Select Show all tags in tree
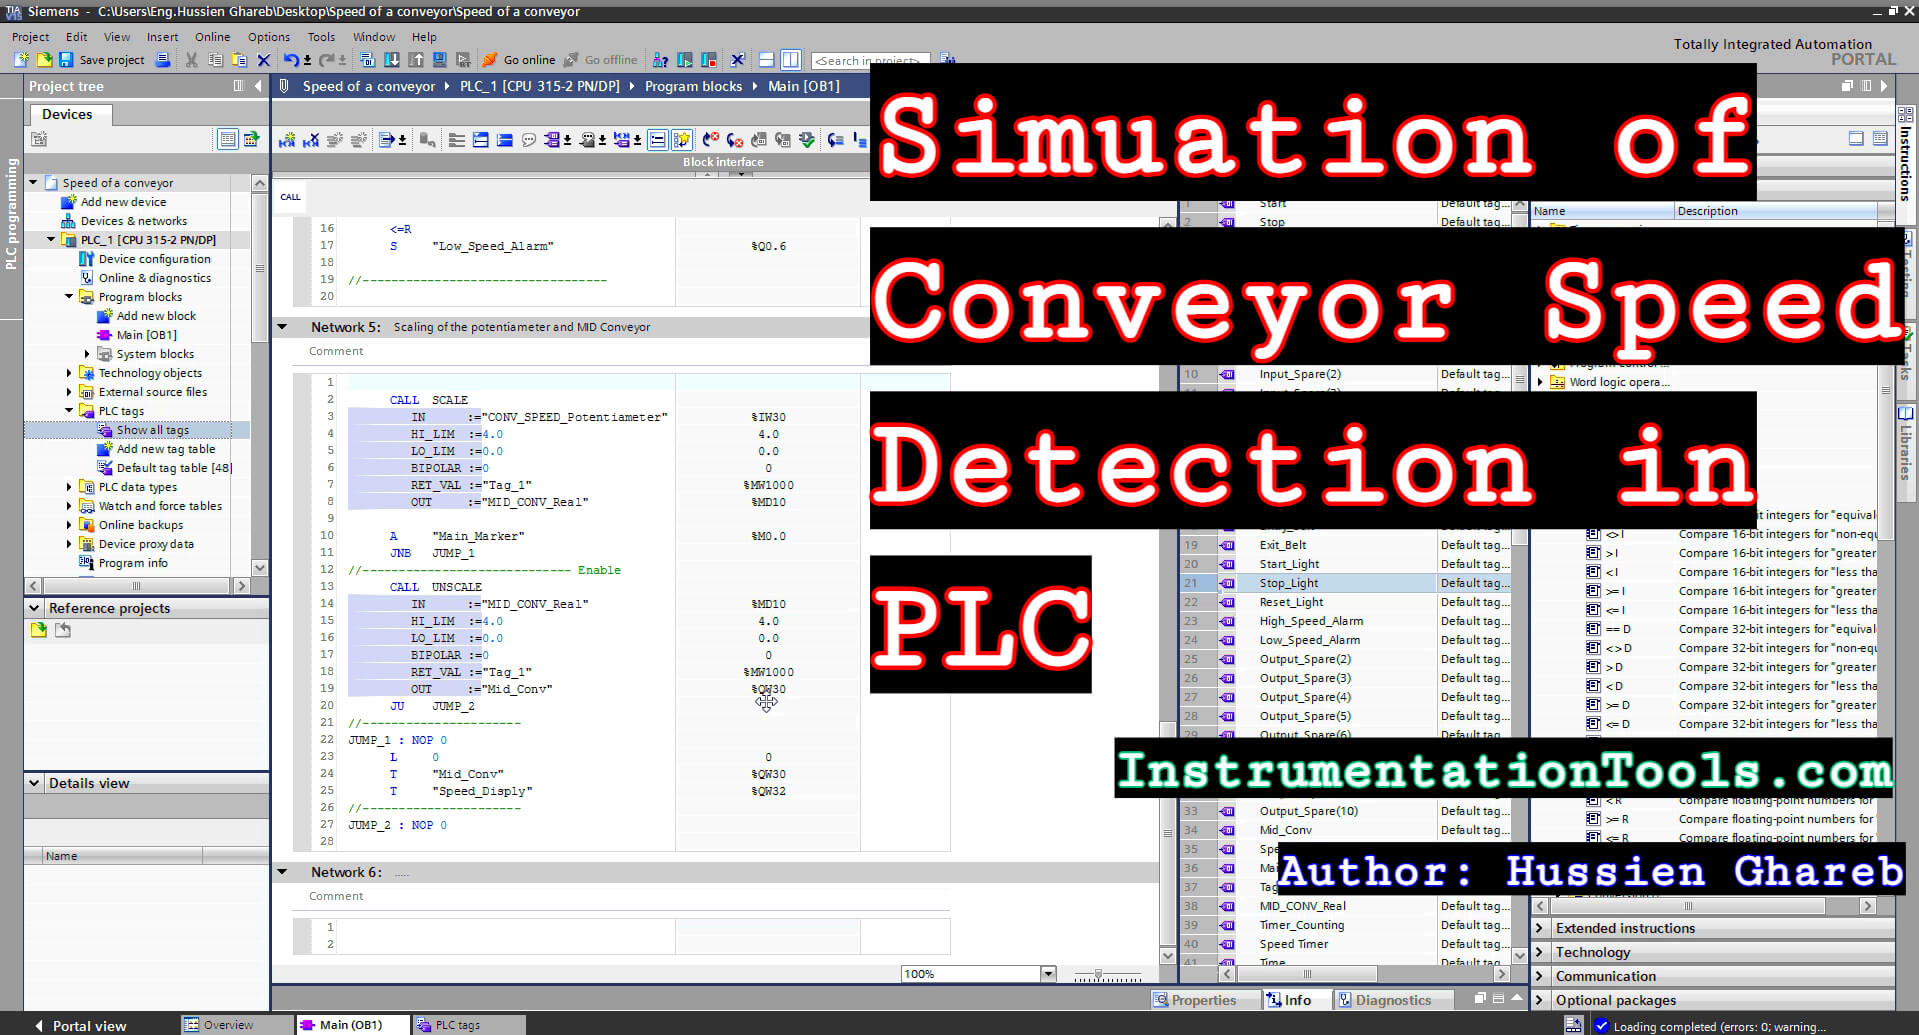The height and width of the screenshot is (1035, 1919). tap(152, 430)
